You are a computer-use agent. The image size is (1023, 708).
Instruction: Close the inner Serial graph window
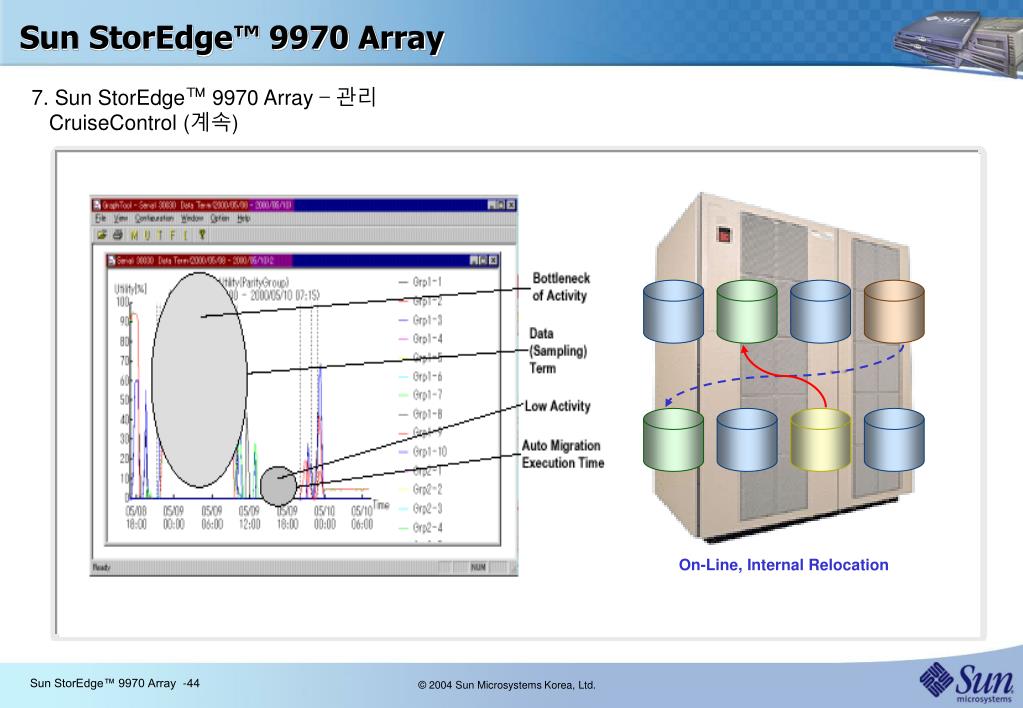click(x=494, y=260)
